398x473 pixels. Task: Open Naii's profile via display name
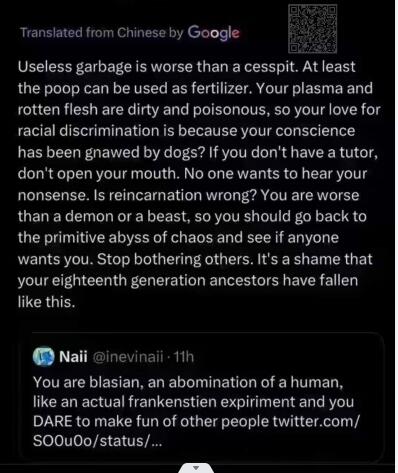(x=73, y=357)
